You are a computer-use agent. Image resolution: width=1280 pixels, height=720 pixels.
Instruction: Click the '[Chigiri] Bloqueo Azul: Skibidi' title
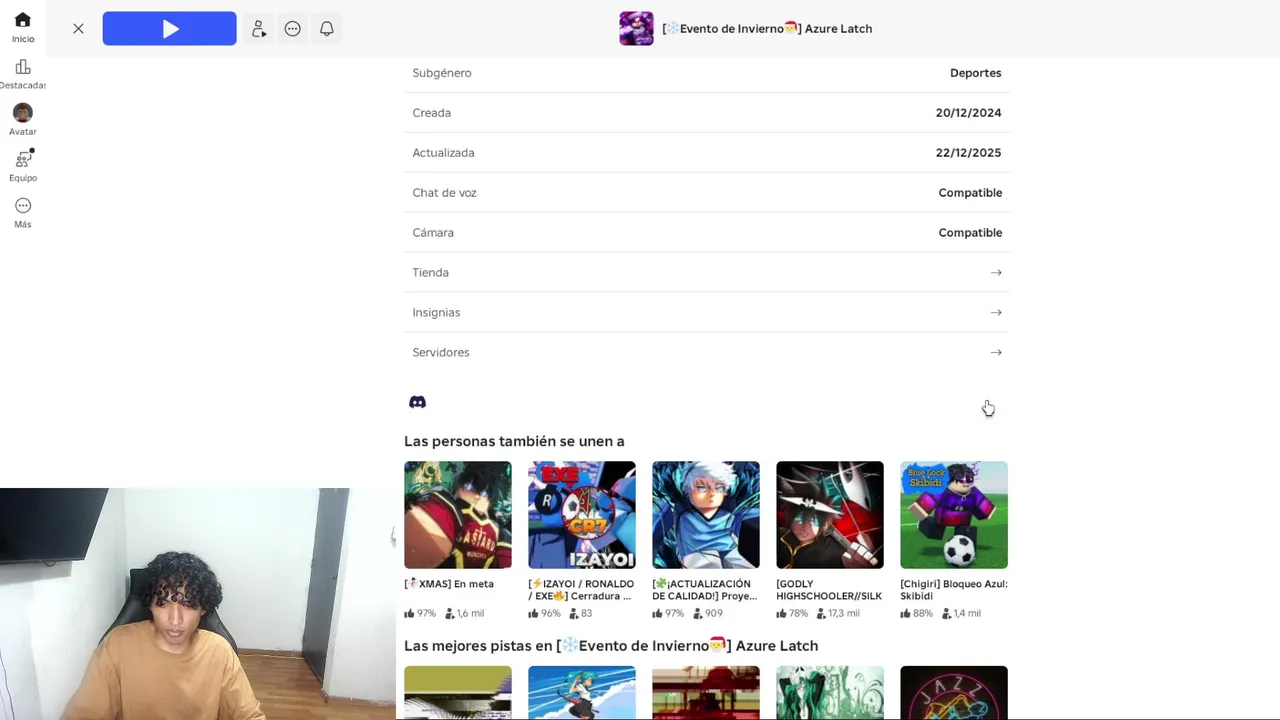954,590
